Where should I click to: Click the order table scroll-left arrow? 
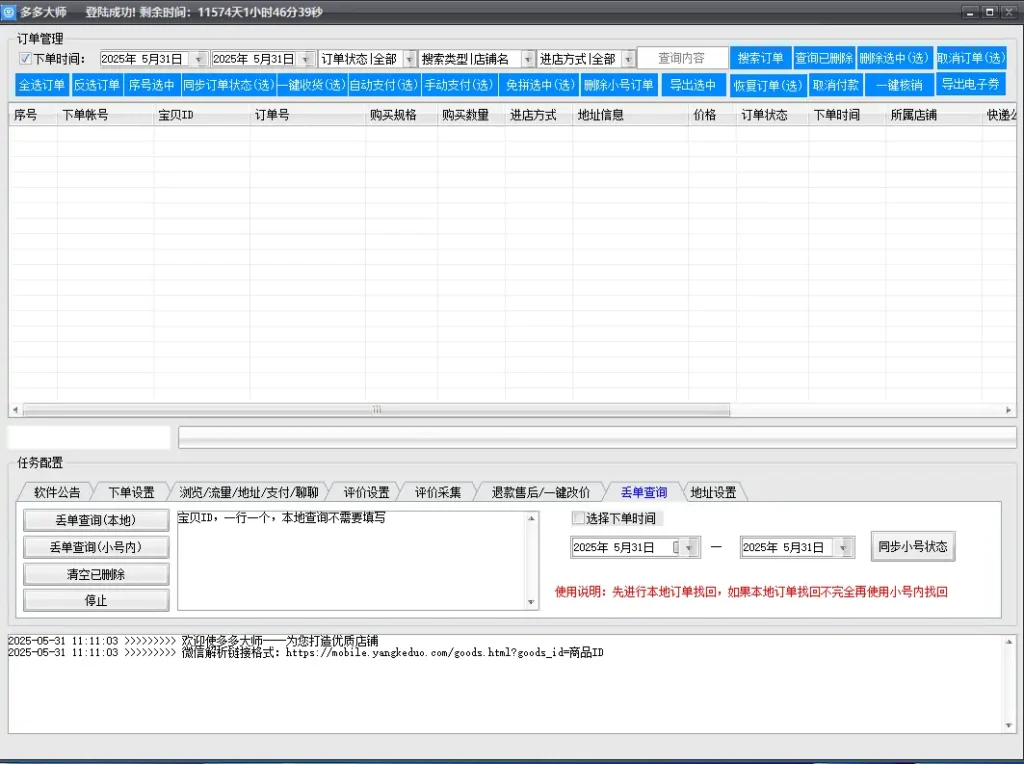coord(15,410)
